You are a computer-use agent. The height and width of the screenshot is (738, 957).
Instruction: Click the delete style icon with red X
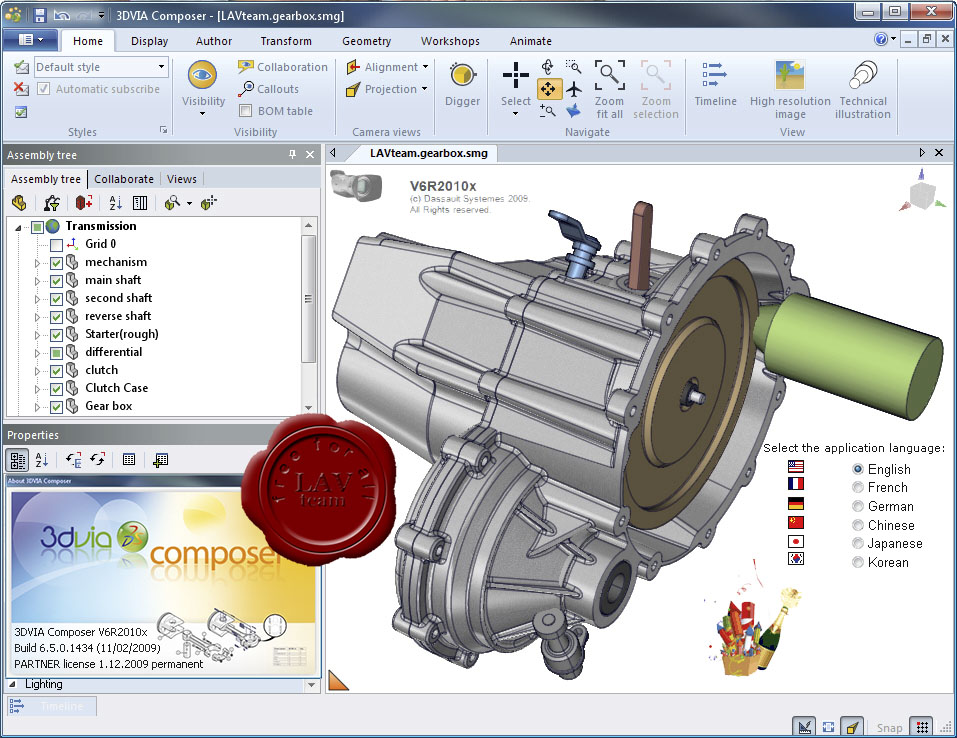[x=21, y=89]
